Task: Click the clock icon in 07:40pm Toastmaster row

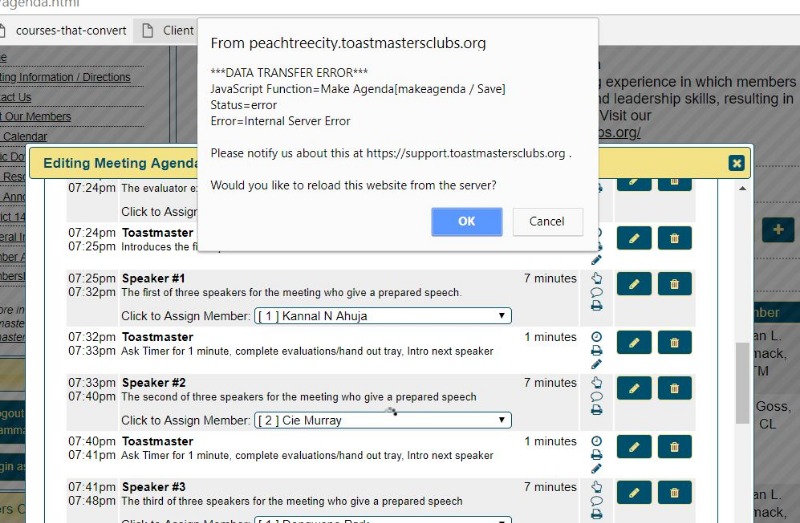Action: click(x=596, y=441)
